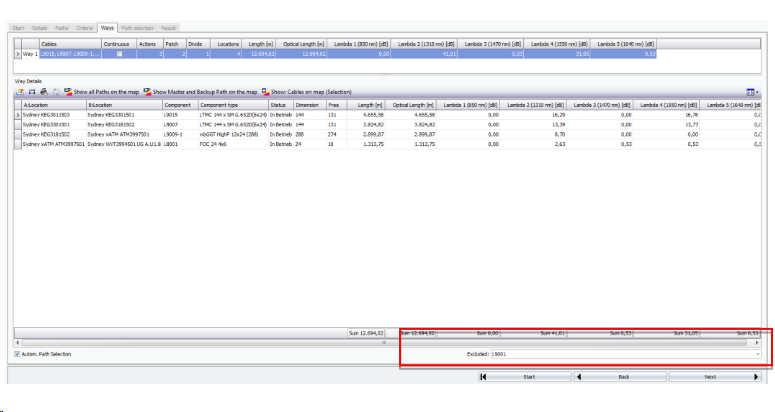Click the row indicator for Sydney KEG3011503
Image resolution: width=775 pixels, height=412 pixels.
click(18, 115)
